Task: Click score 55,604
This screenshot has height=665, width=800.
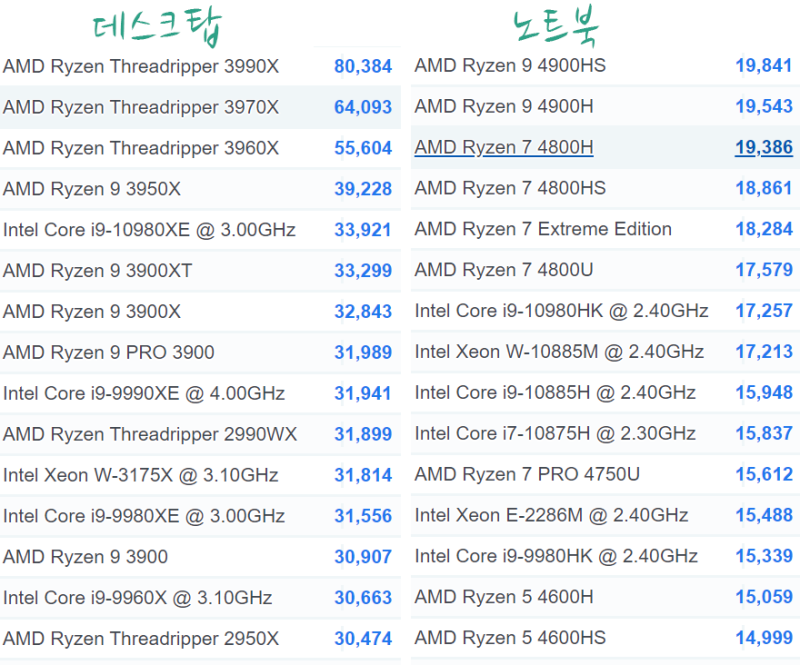Action: point(363,148)
